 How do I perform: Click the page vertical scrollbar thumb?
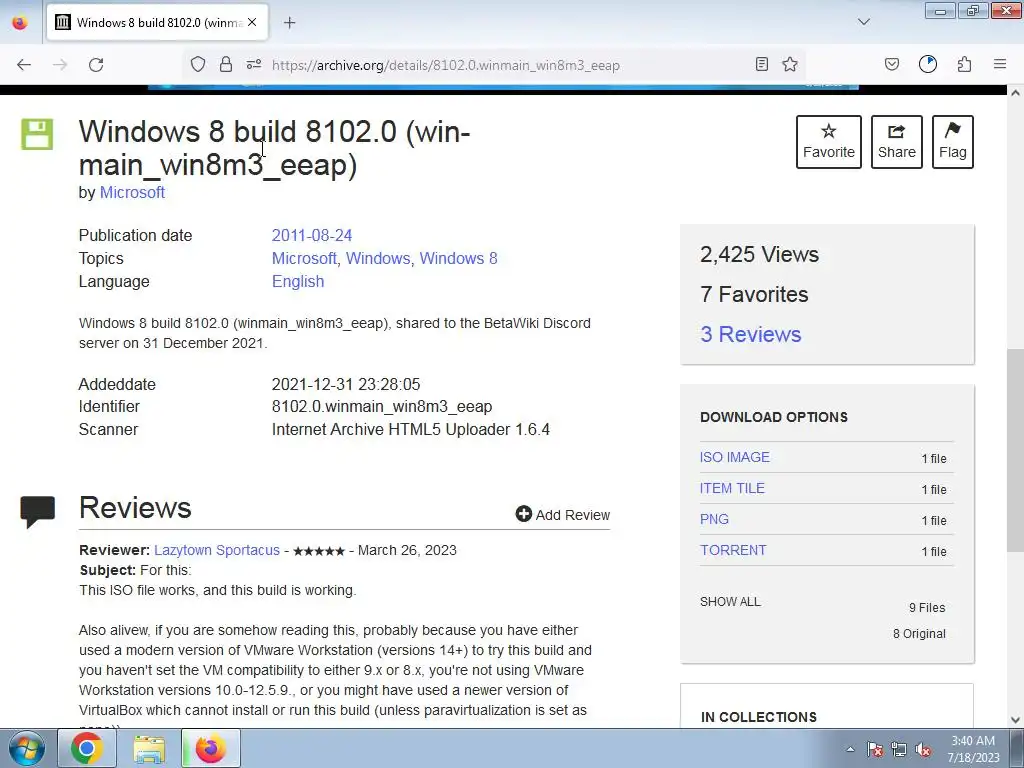(x=1015, y=451)
